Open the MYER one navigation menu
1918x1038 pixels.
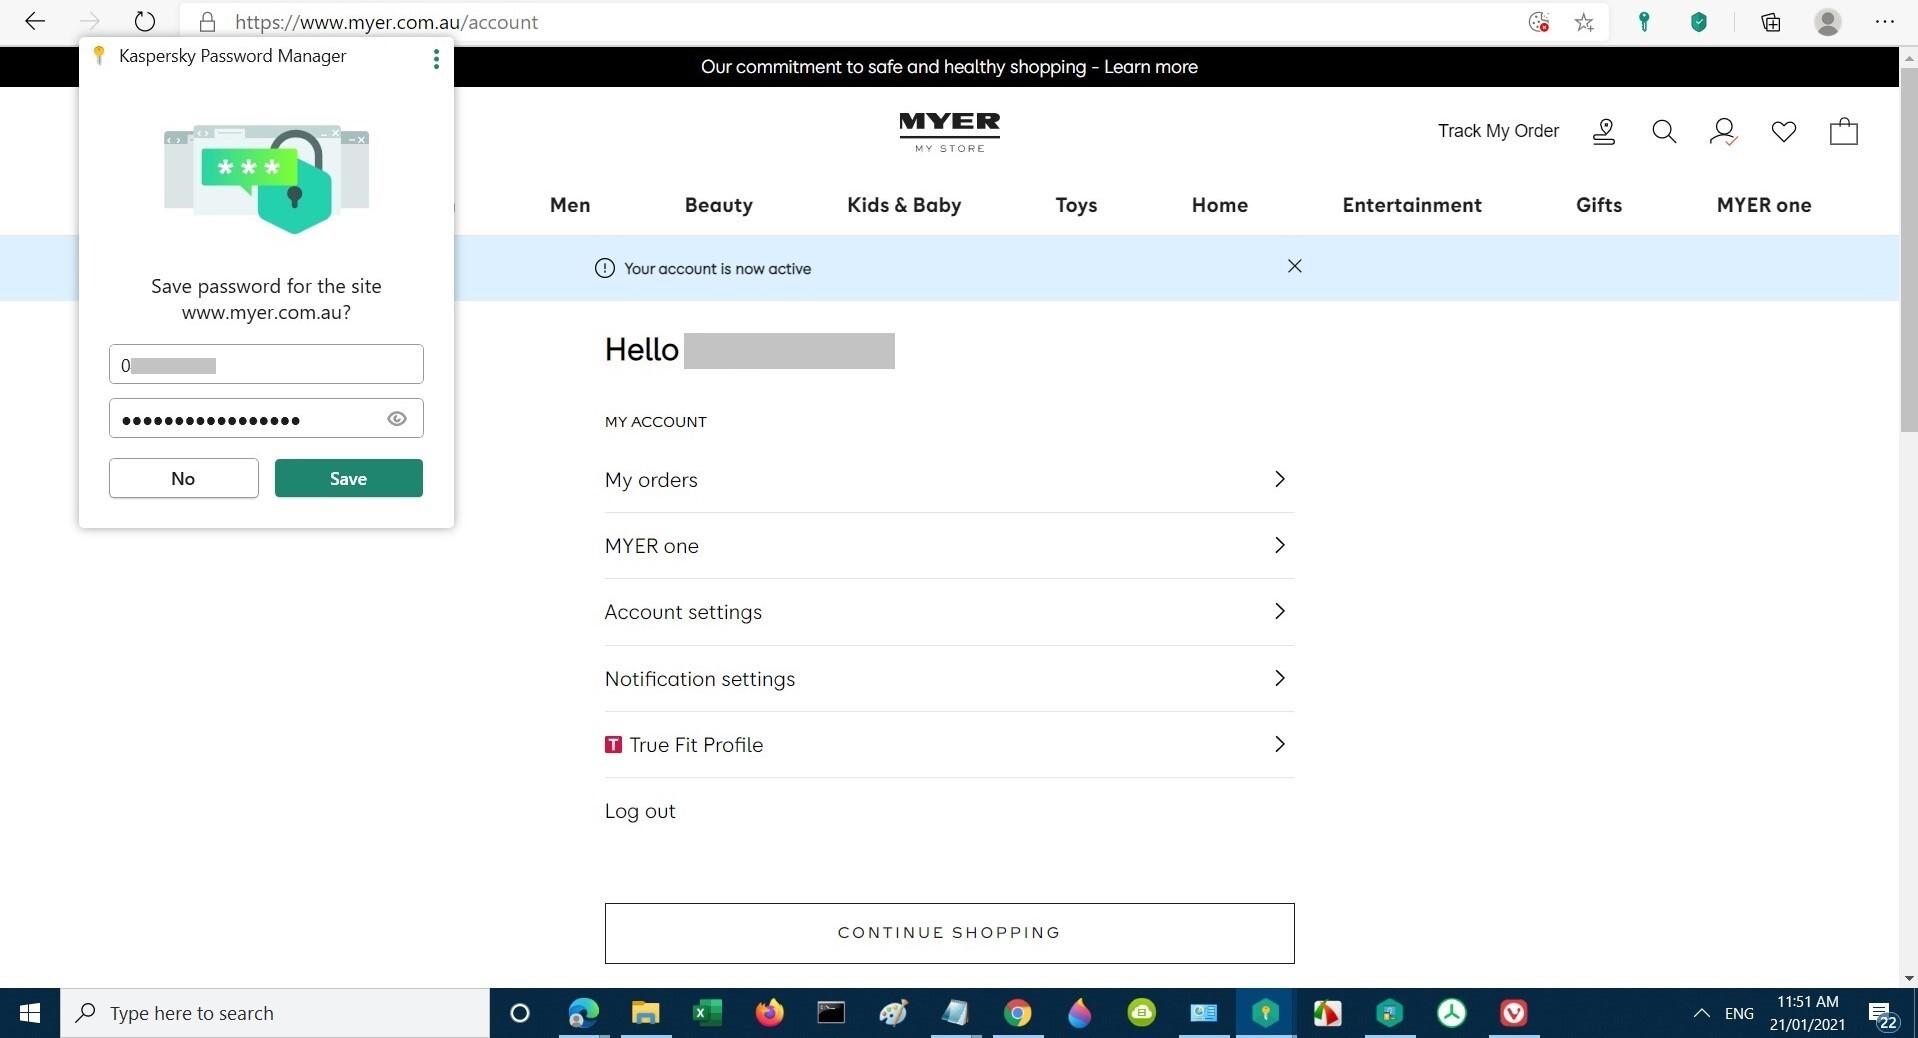point(1764,205)
